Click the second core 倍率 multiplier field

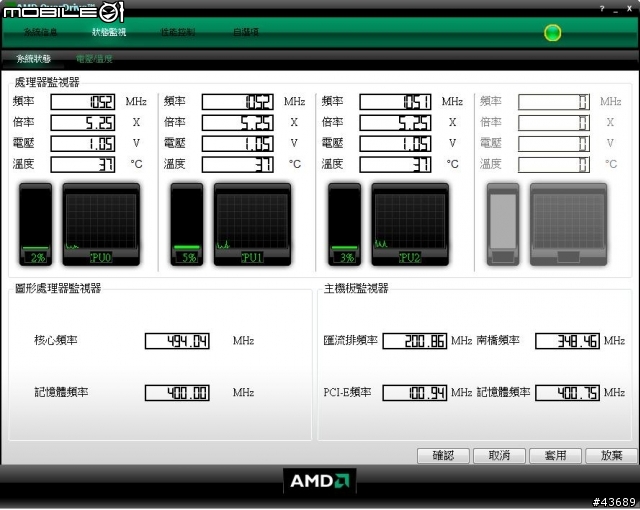click(238, 122)
